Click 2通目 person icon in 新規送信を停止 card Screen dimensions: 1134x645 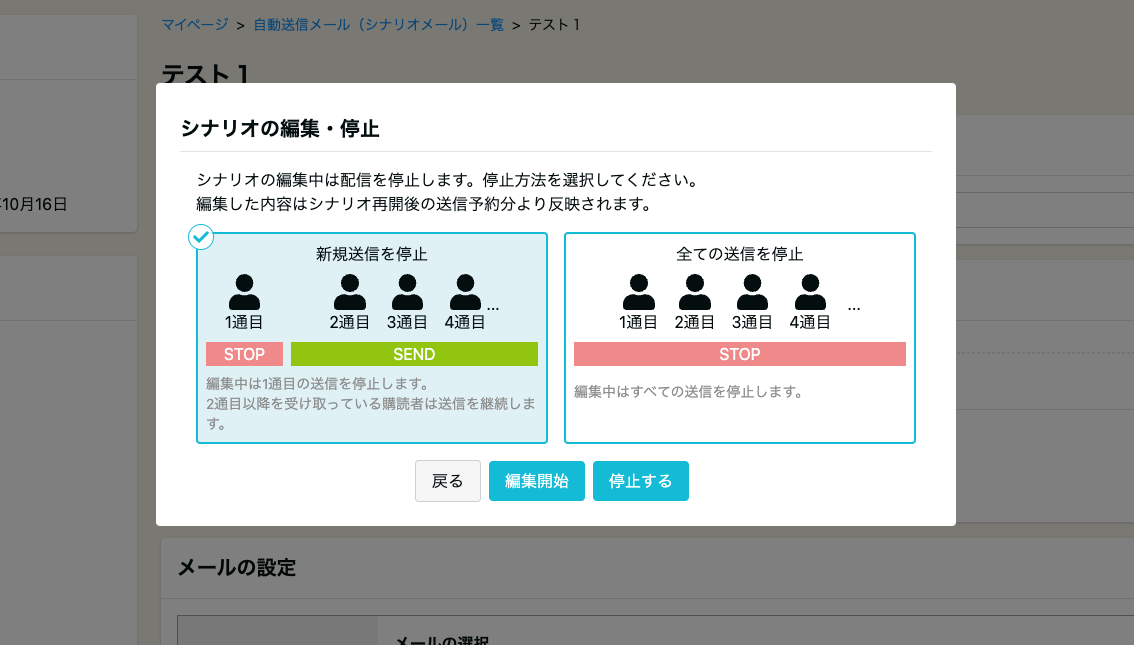350,292
